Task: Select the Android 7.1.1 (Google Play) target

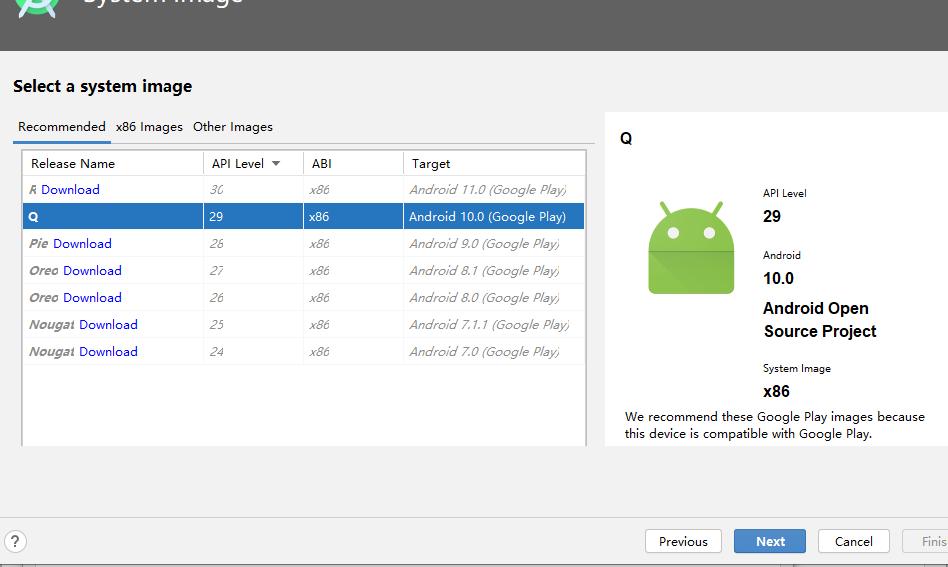Action: pyautogui.click(x=490, y=325)
